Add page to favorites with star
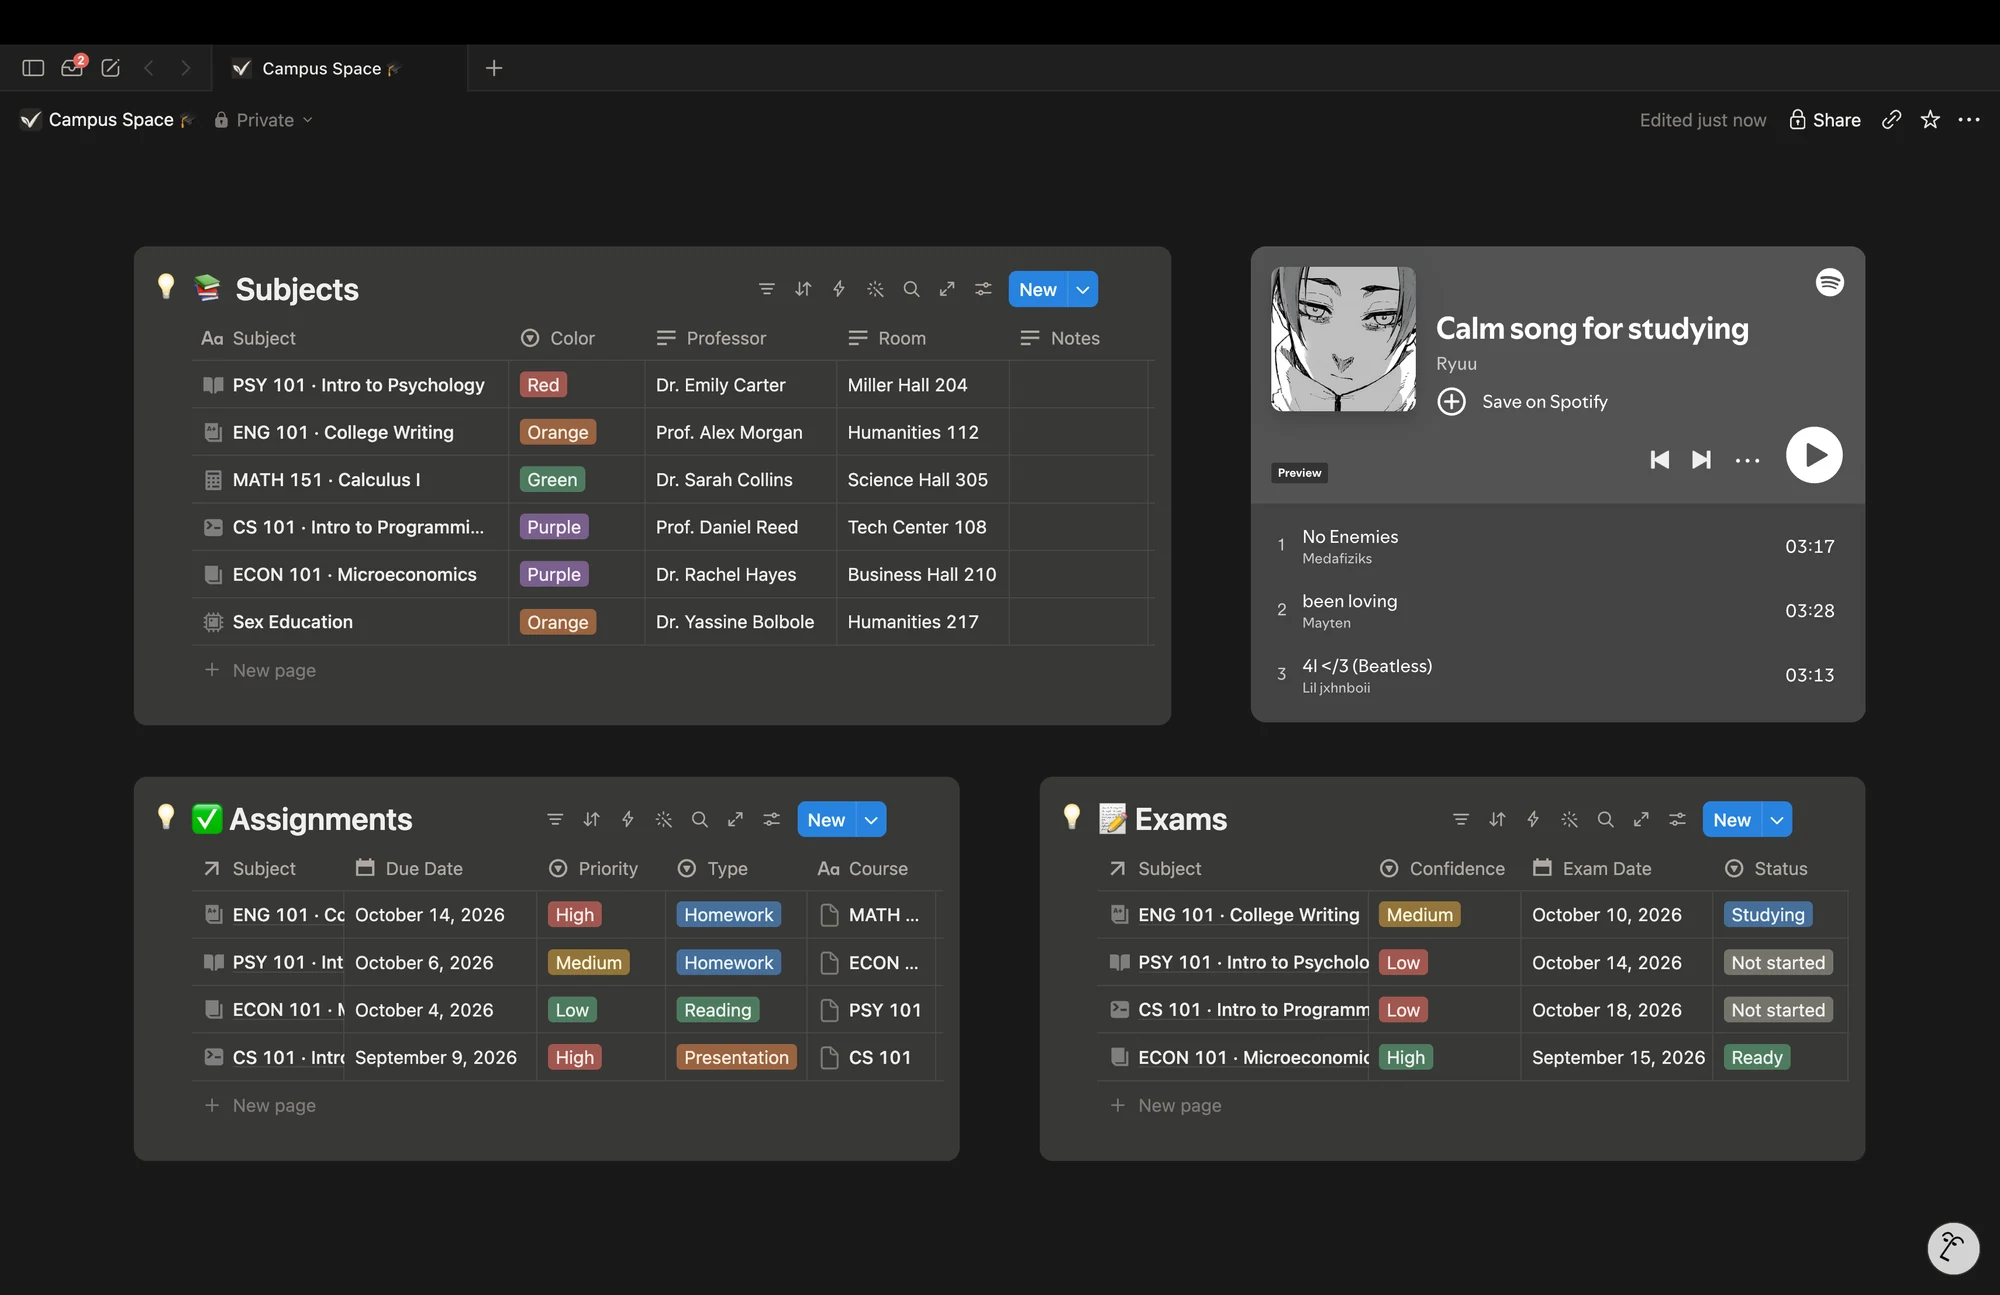 click(x=1930, y=120)
